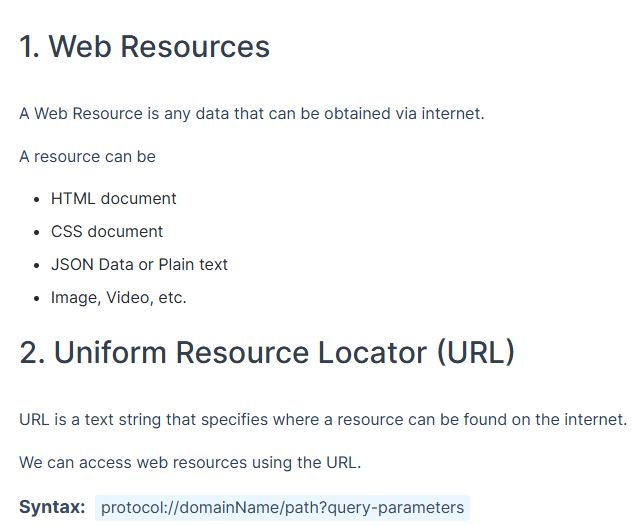641x525 pixels.
Task: Click the word 'Resources' in first heading
Action: click(195, 46)
